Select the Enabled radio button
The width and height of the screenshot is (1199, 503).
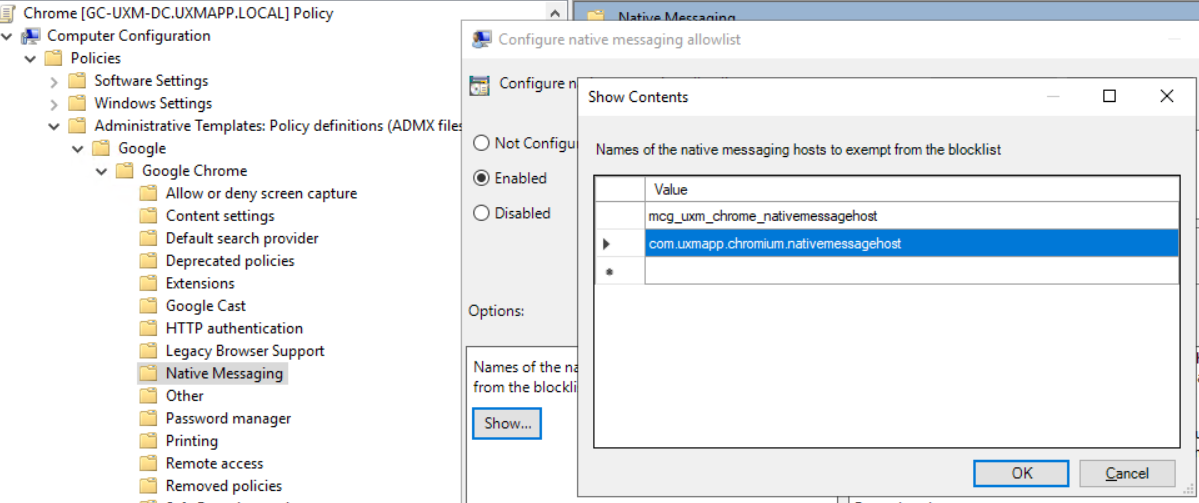pos(482,178)
